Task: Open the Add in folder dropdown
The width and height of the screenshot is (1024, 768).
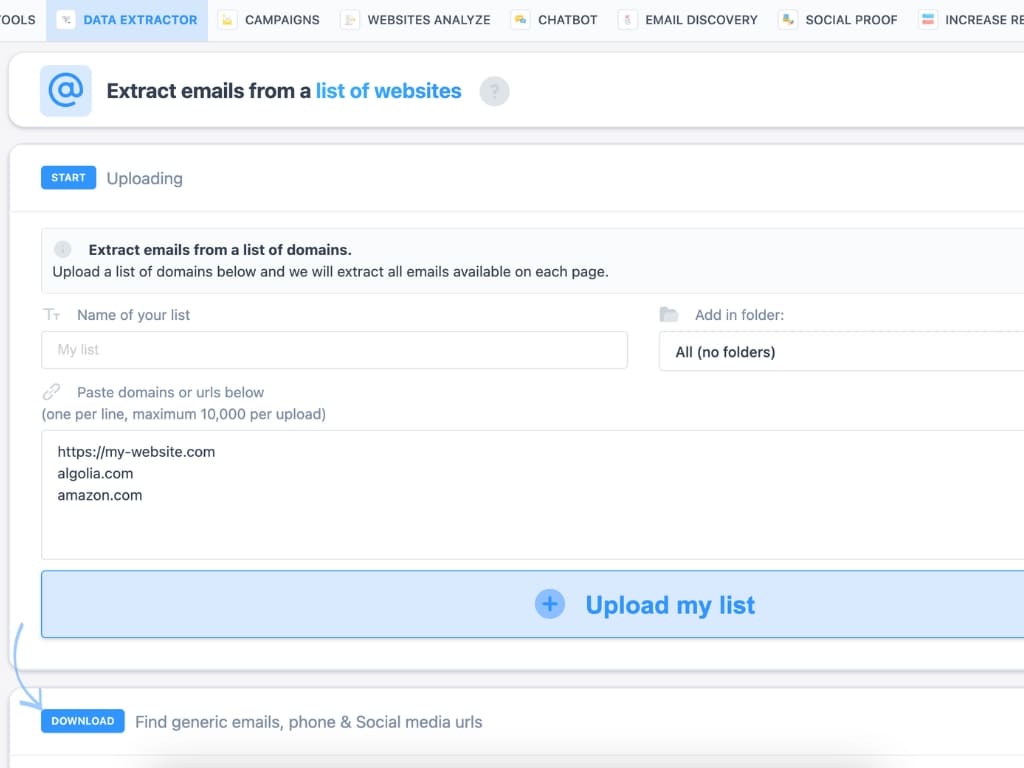Action: click(x=840, y=352)
